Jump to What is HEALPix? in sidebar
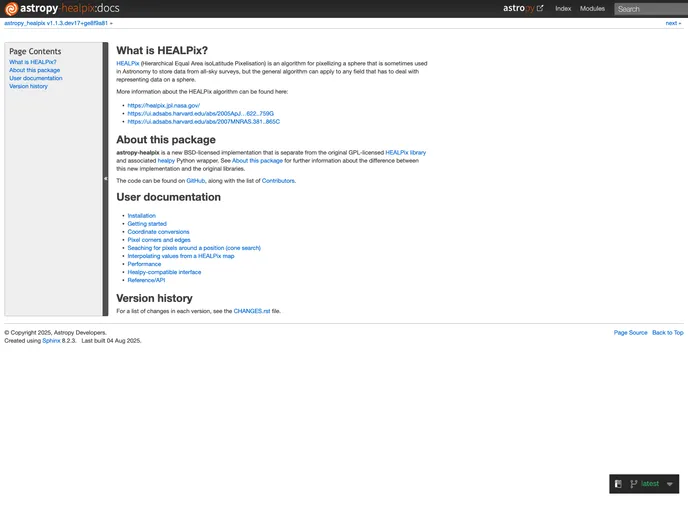 pyautogui.click(x=32, y=62)
